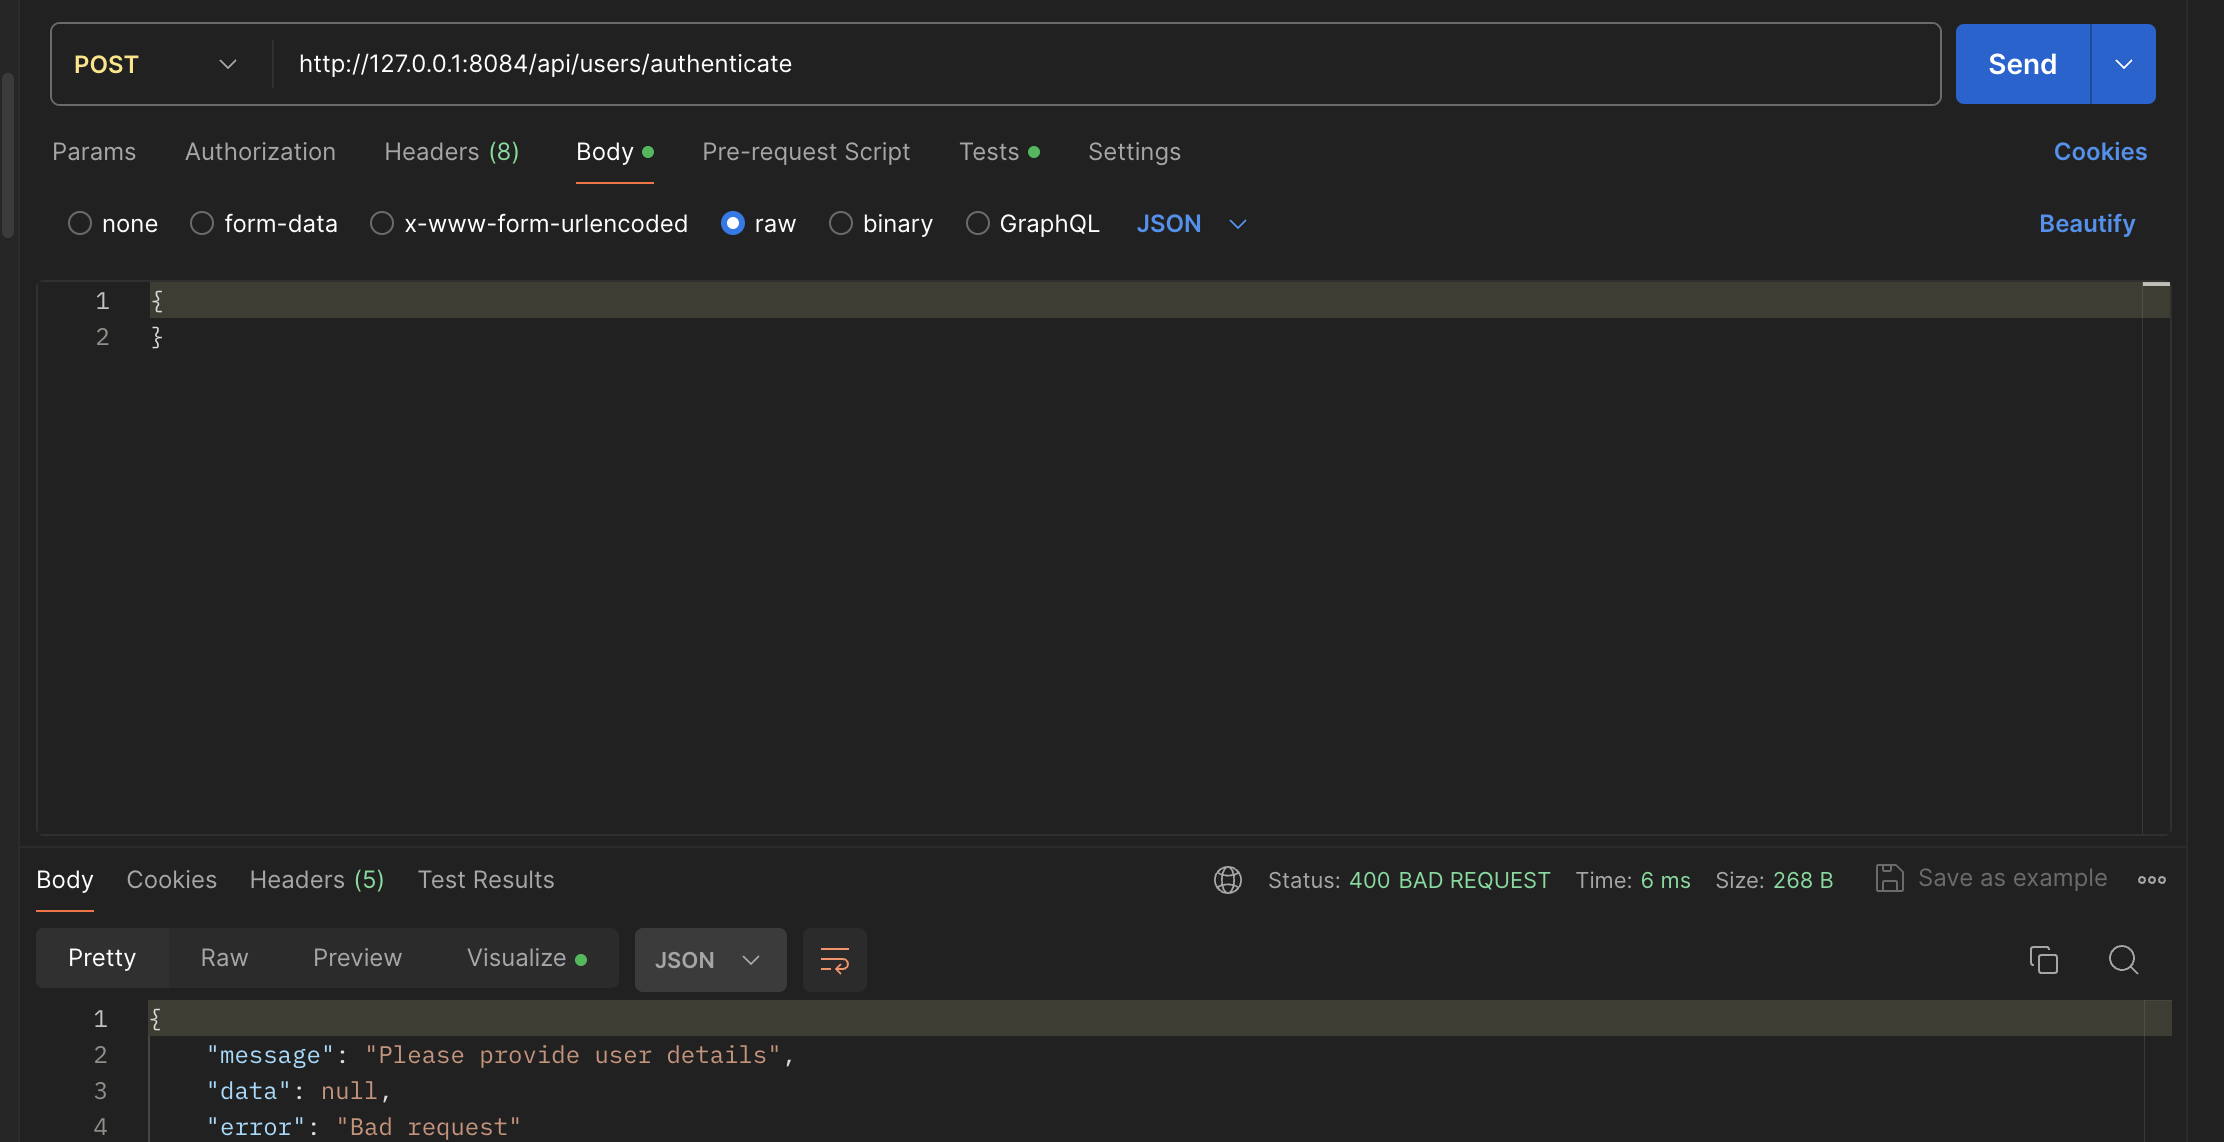Switch to the Raw response view
The image size is (2224, 1142).
click(224, 958)
